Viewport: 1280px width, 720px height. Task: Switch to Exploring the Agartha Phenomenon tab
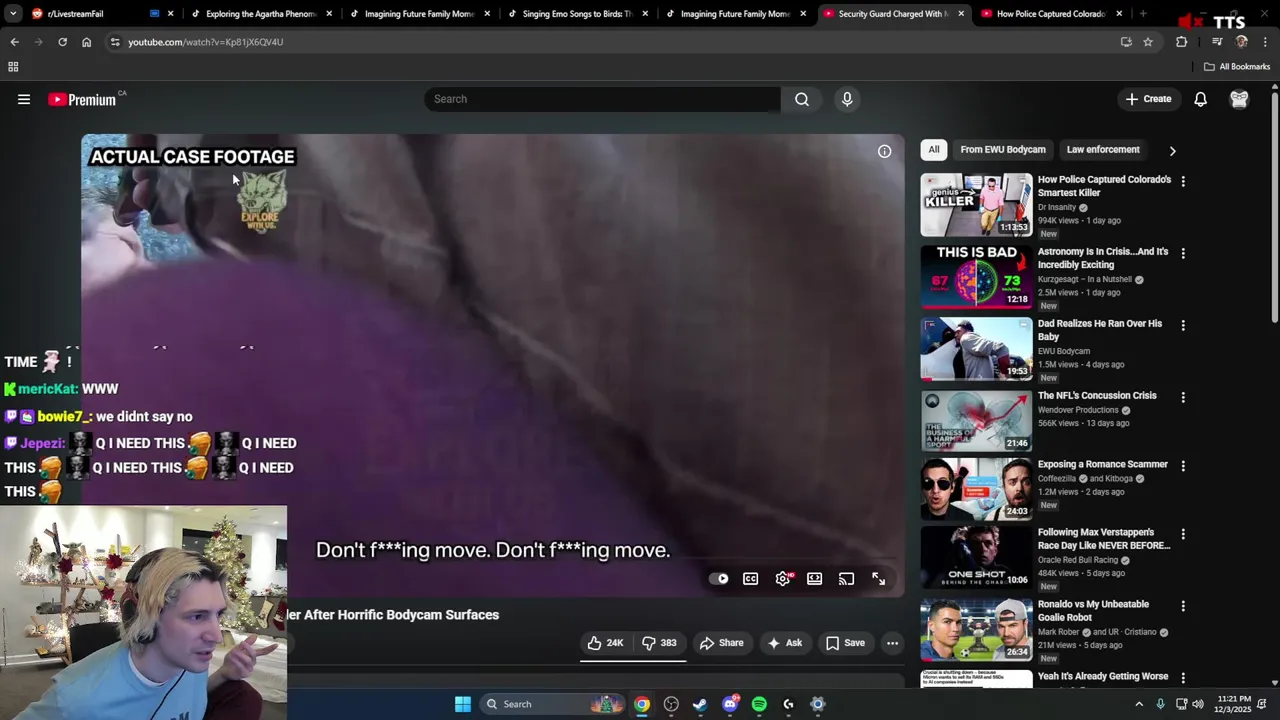[261, 14]
